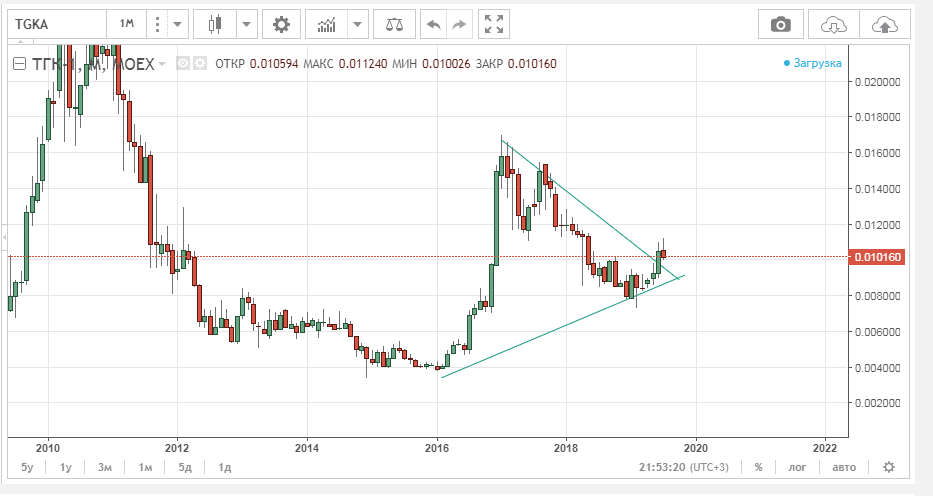The height and width of the screenshot is (496, 933).
Task: Select the 1y time range
Action: (x=65, y=467)
